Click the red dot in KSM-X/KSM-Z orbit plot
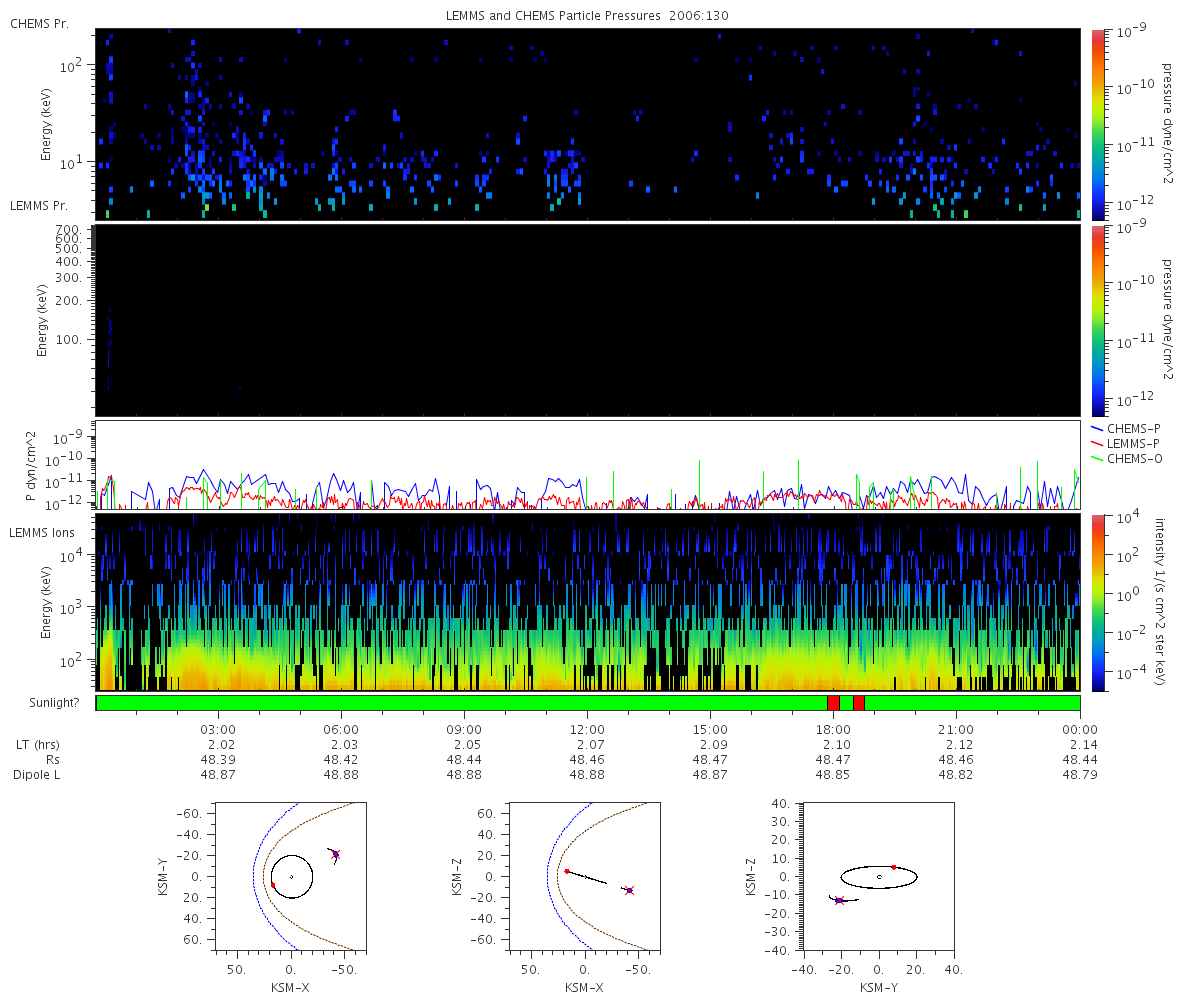This screenshot has width=1200, height=1000. coord(567,871)
